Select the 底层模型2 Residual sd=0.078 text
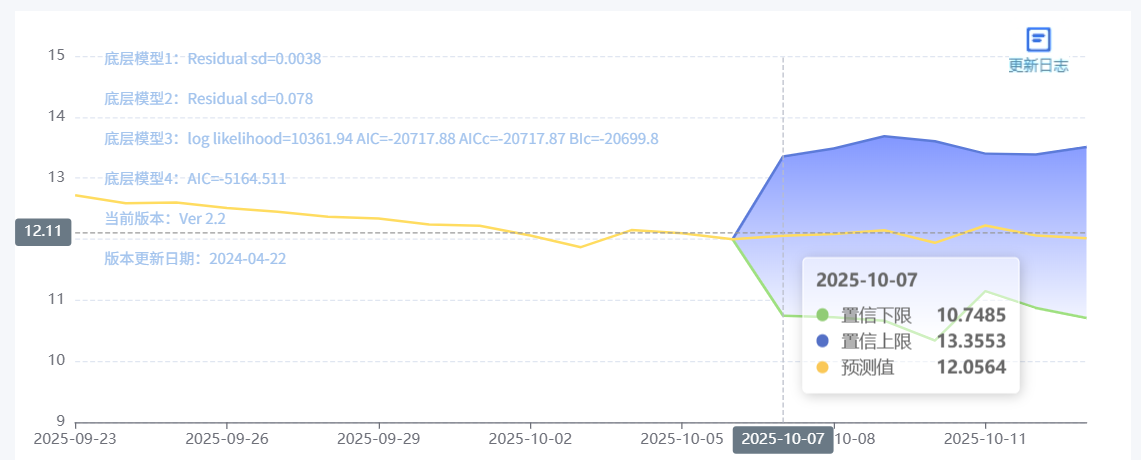The height and width of the screenshot is (460, 1141). 208,99
